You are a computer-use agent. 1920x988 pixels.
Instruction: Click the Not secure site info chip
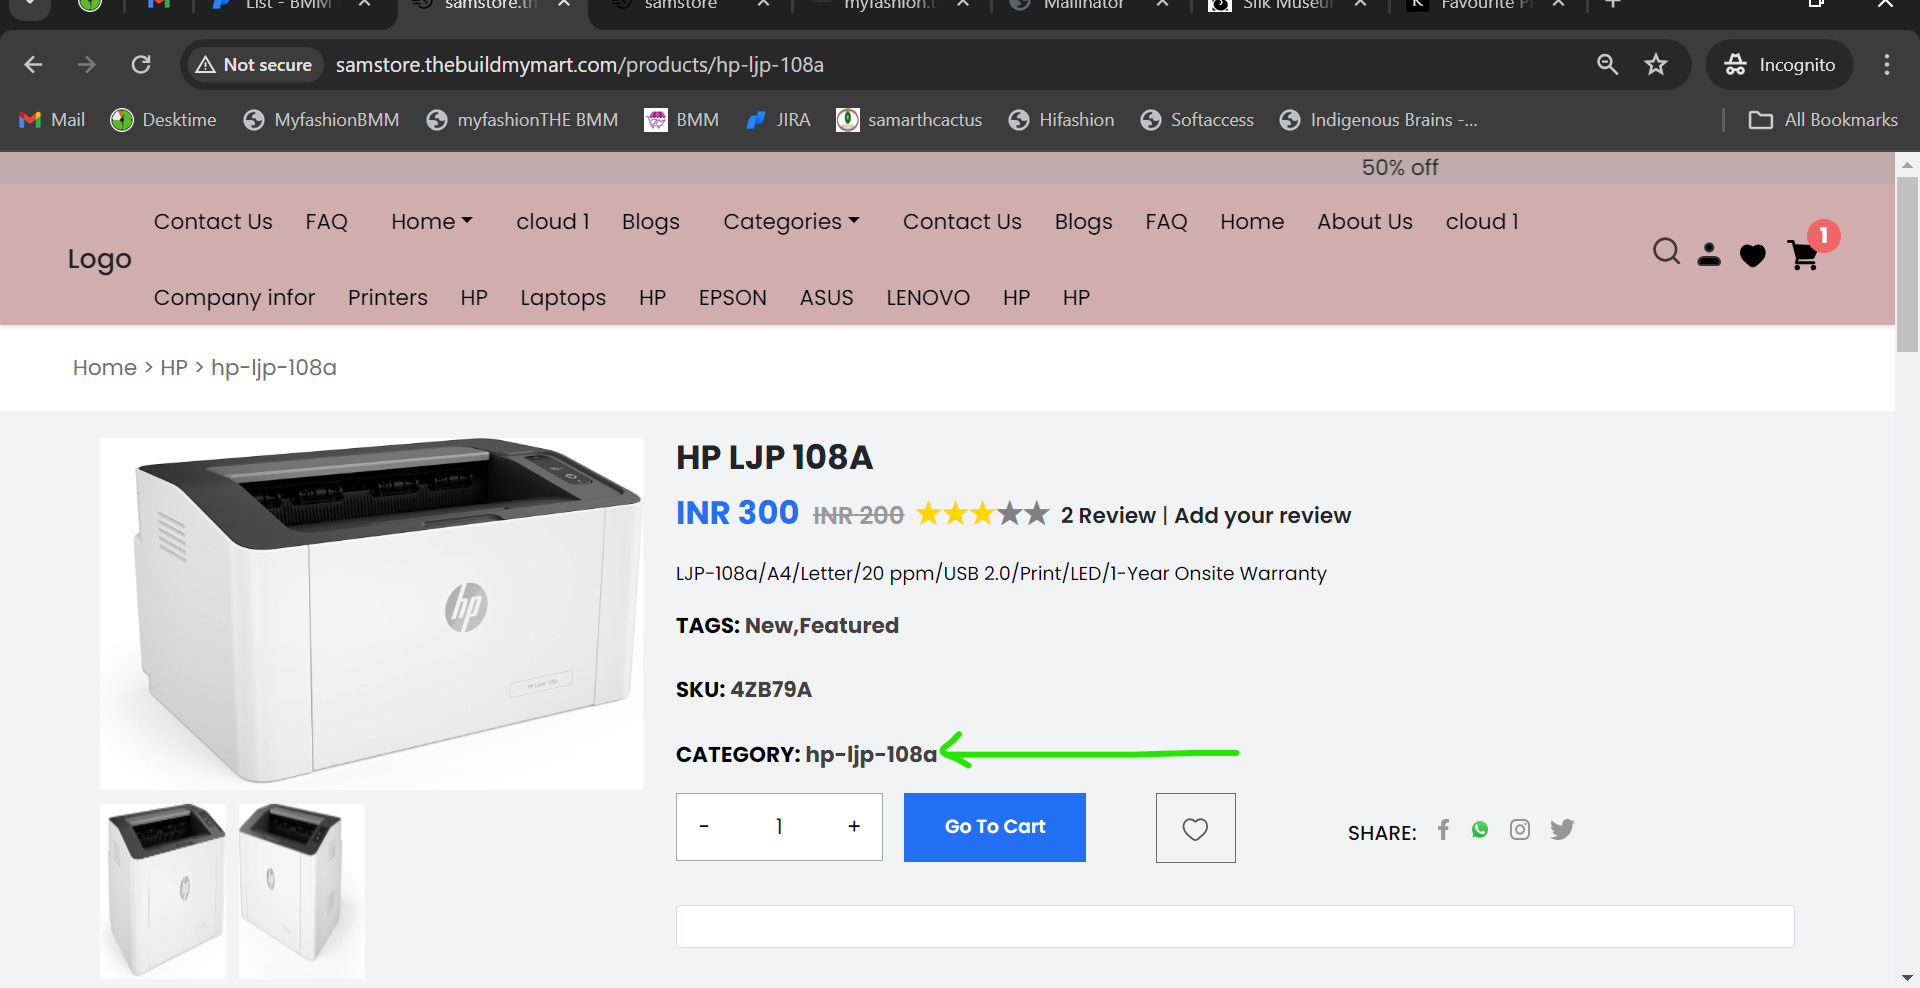pyautogui.click(x=254, y=65)
